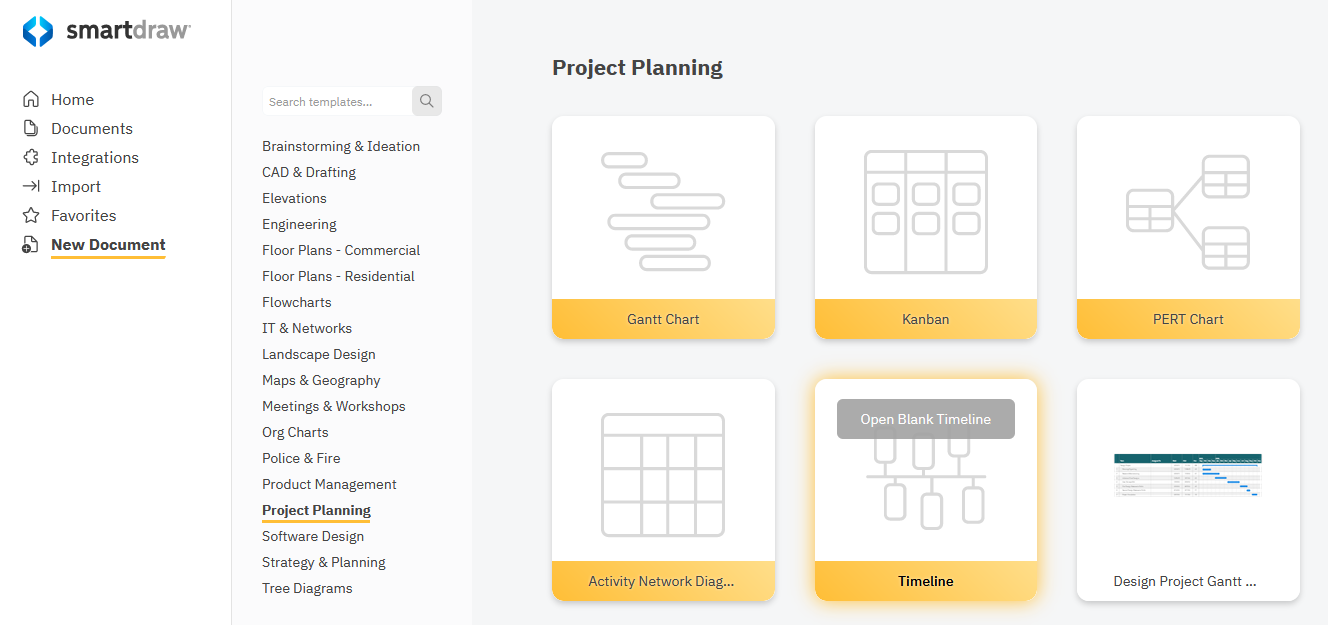This screenshot has width=1328, height=625.
Task: Select the Import option in sidebar
Action: tap(30, 186)
